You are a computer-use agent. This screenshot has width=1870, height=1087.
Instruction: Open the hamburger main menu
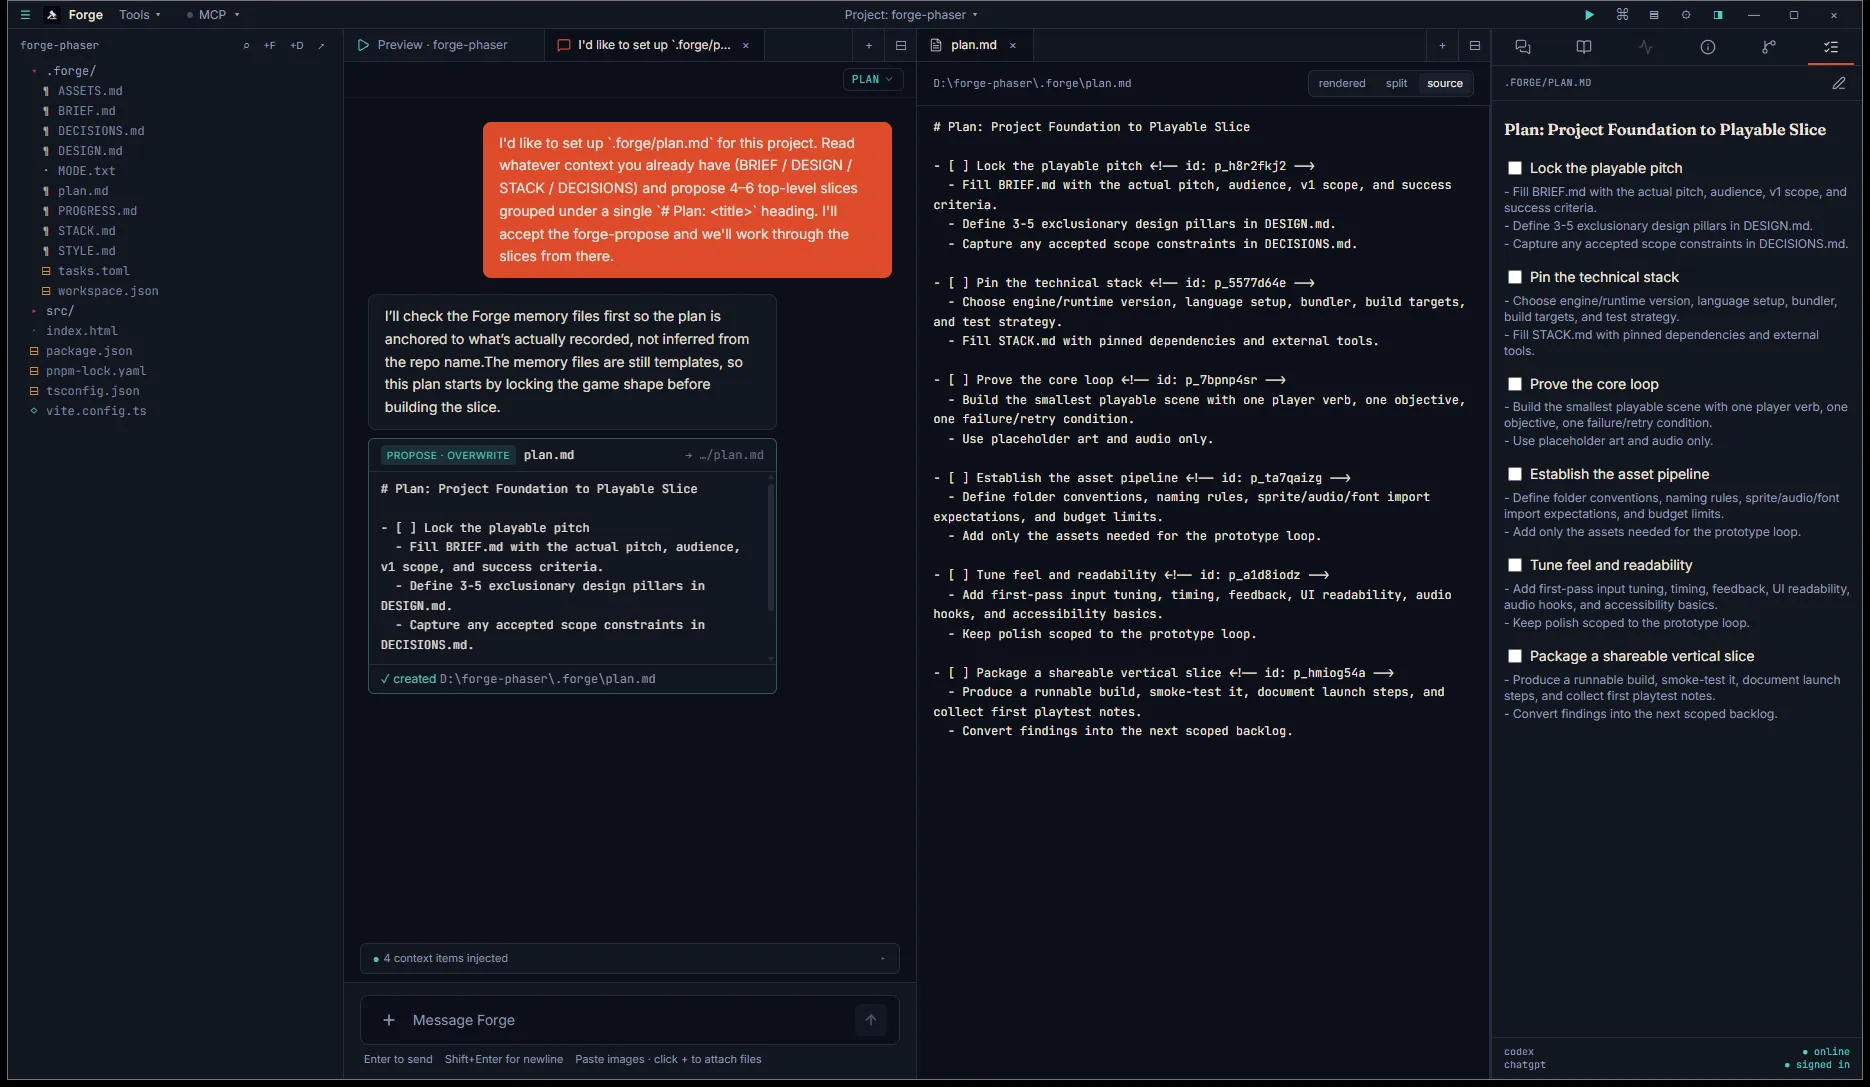coord(25,15)
